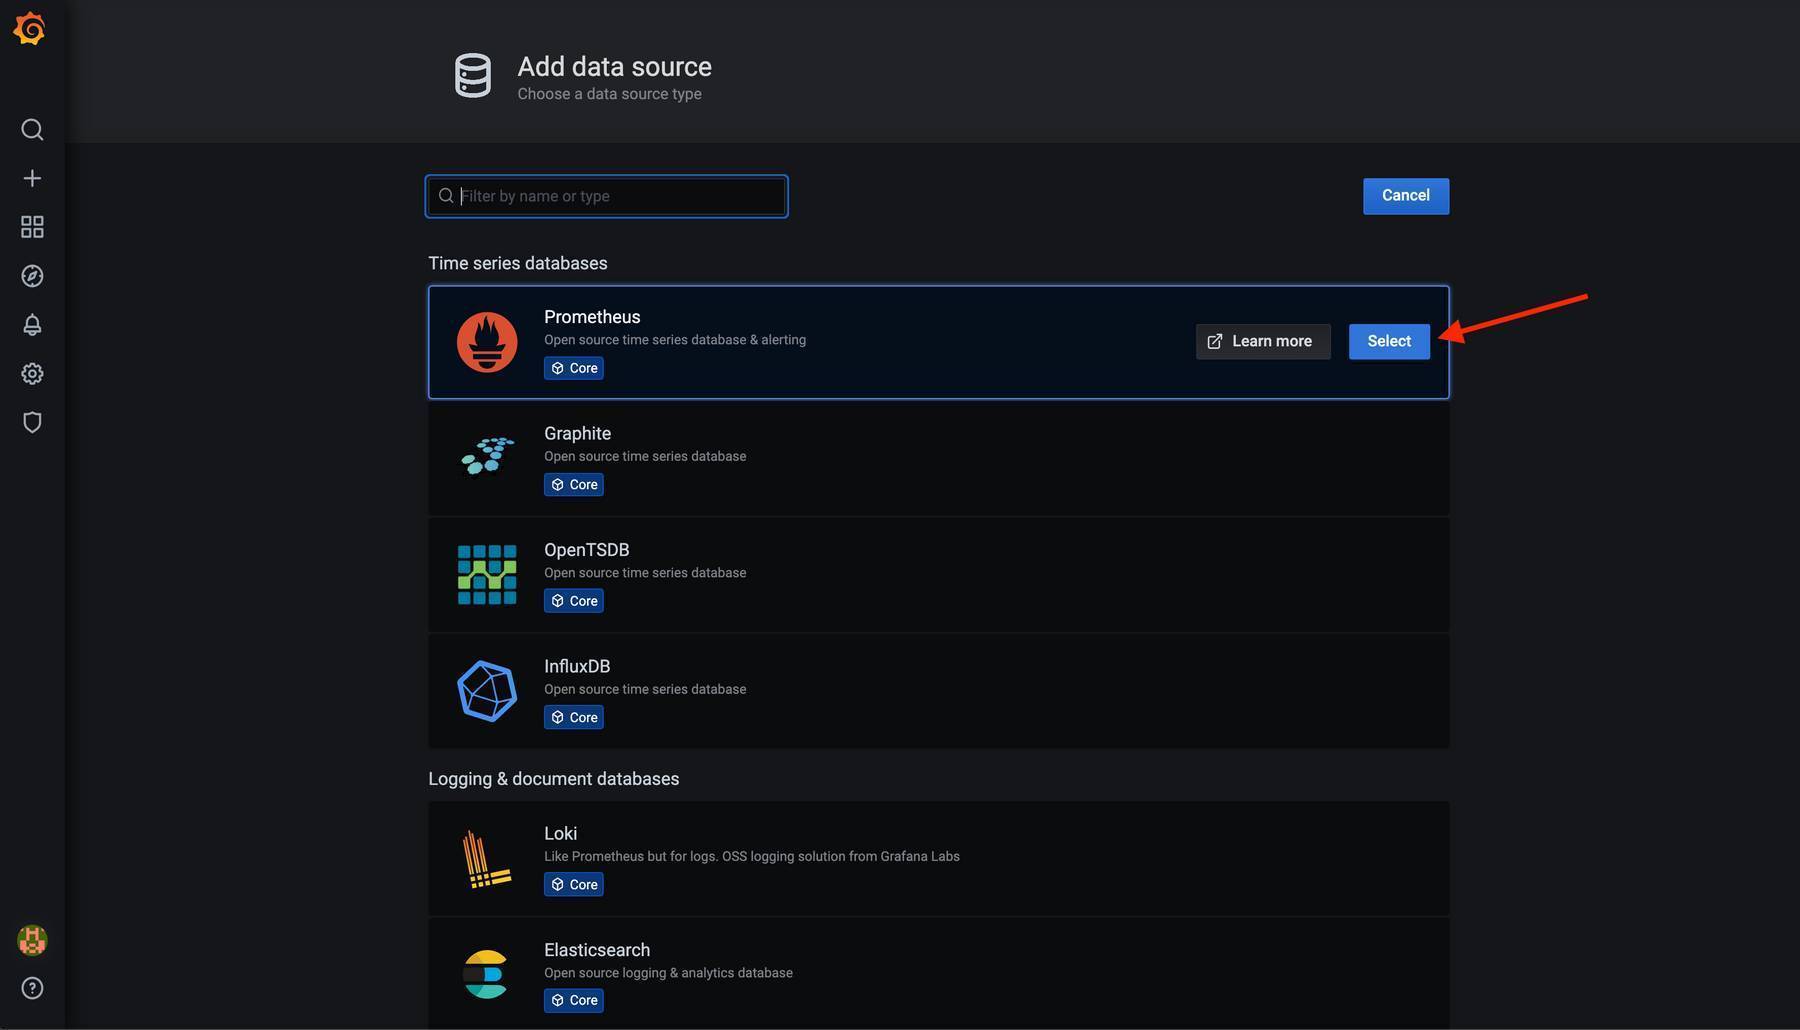Choose the InfluxDB data source title

[x=577, y=667]
